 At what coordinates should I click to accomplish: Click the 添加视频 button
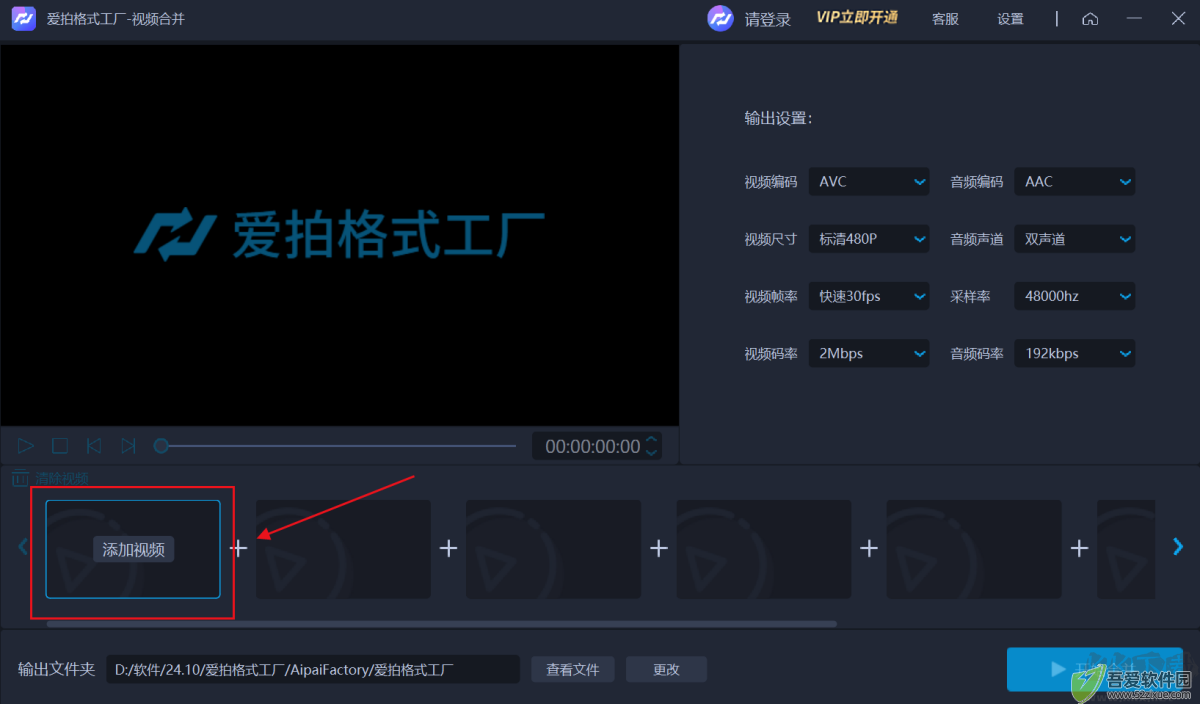pyautogui.click(x=134, y=549)
